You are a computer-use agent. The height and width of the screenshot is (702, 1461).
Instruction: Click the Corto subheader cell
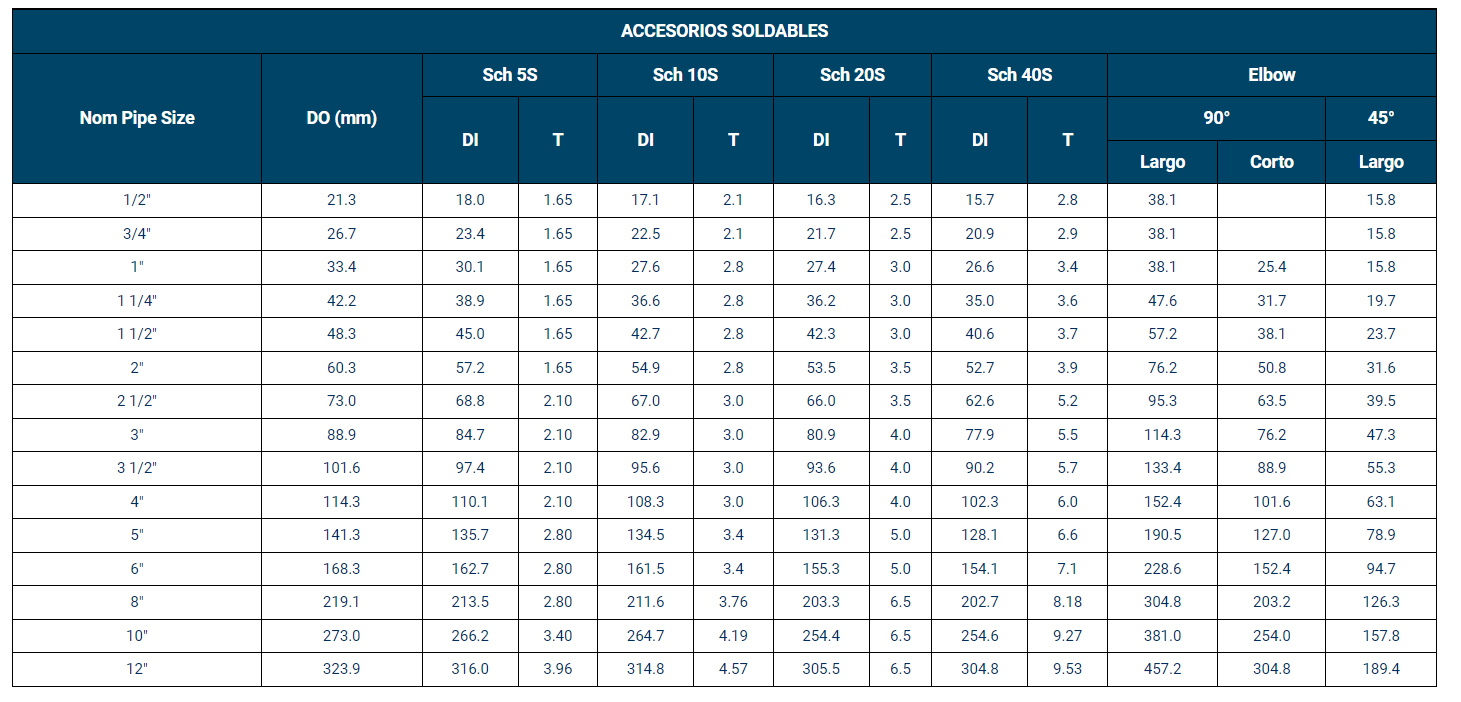(1271, 162)
